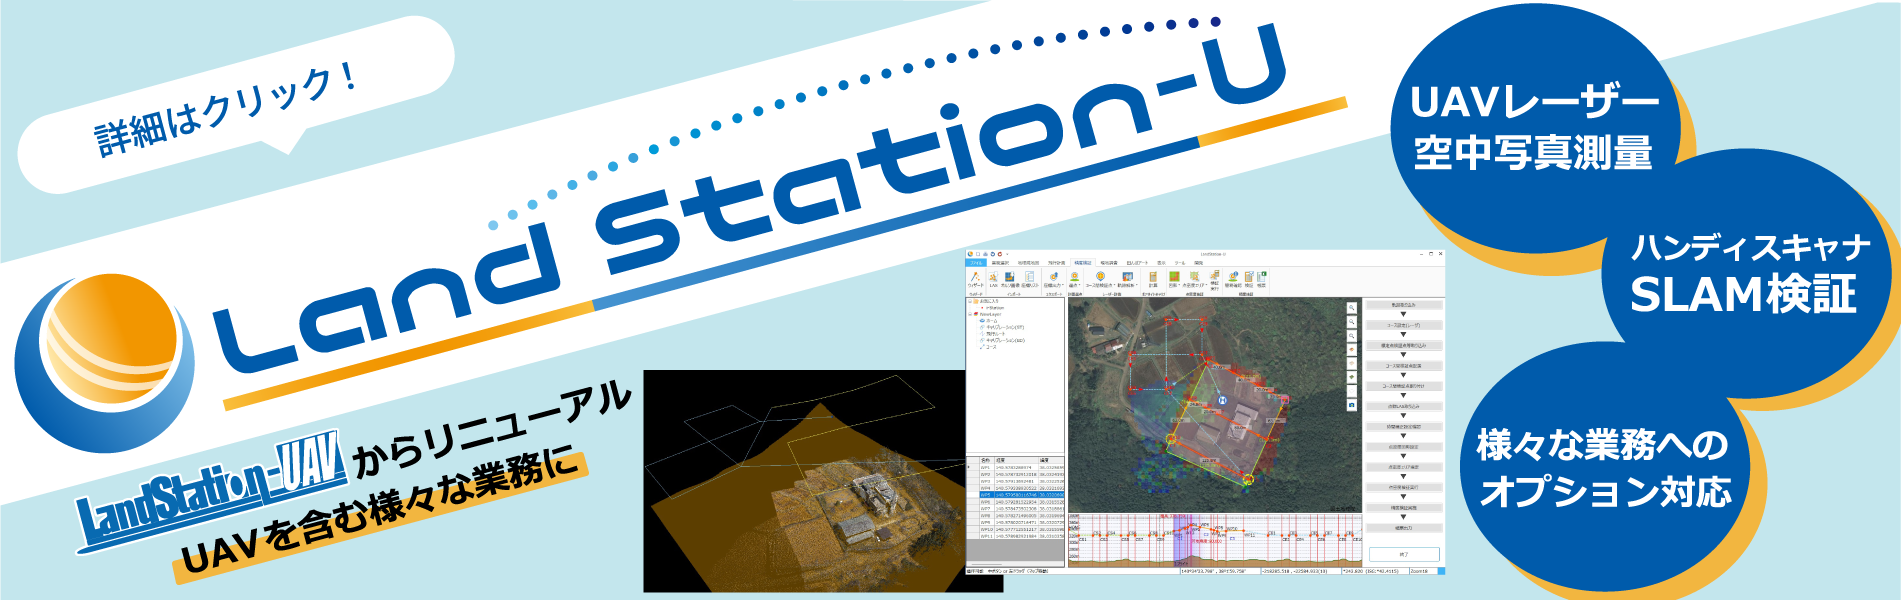Click the 様々な業務へのオプション対応 circle

point(1605,468)
